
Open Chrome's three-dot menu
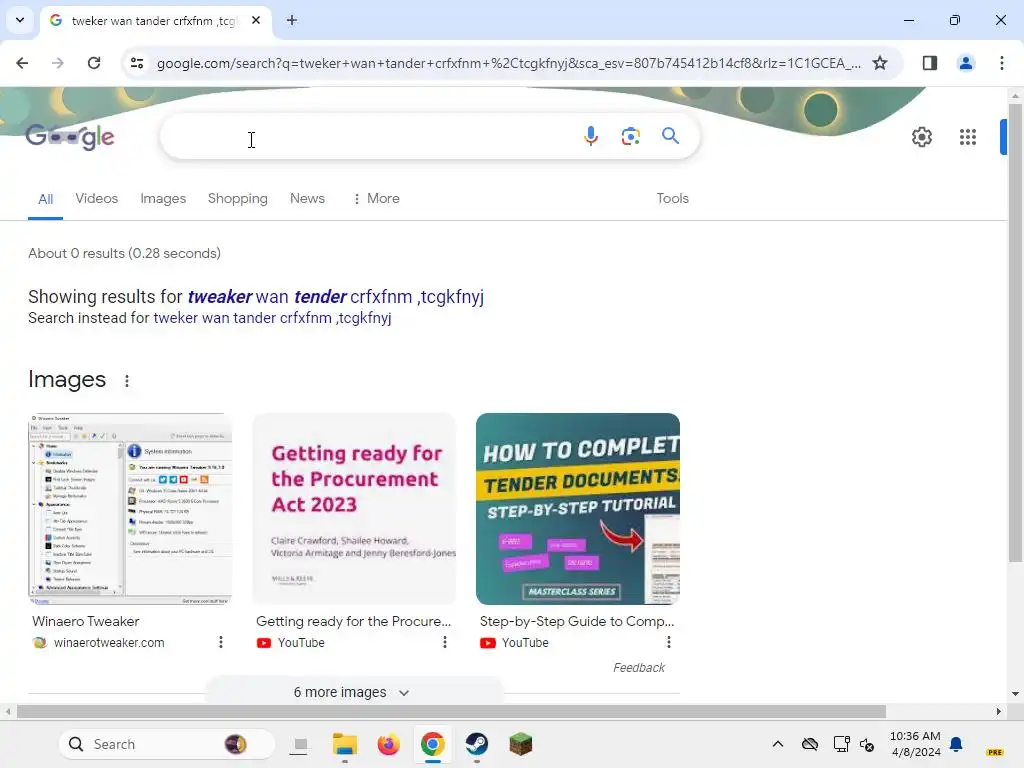pos(1001,63)
